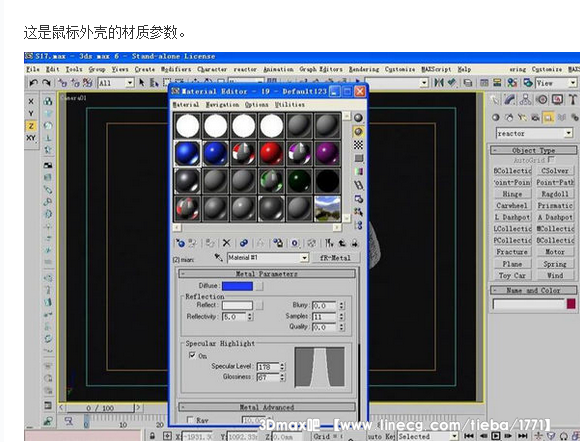The height and width of the screenshot is (442, 580).
Task: Open Material #1 name dropdown
Action: coord(304,258)
